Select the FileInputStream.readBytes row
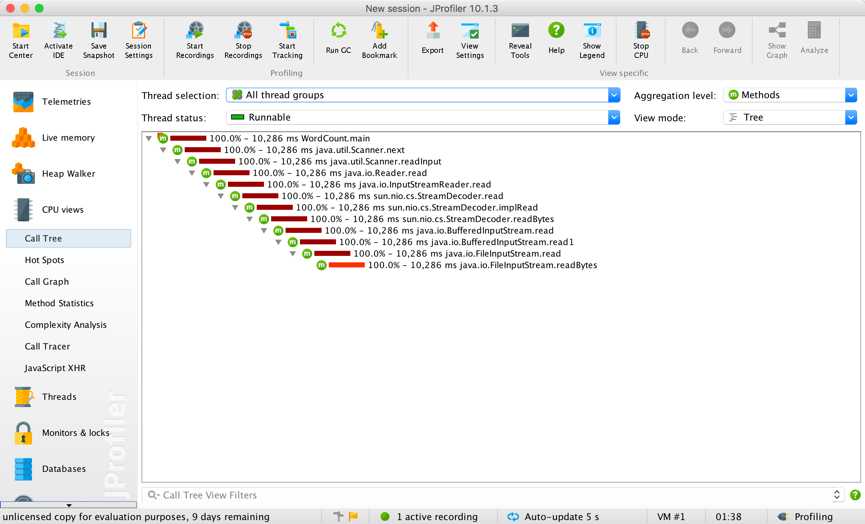The image size is (865, 524). click(x=457, y=265)
